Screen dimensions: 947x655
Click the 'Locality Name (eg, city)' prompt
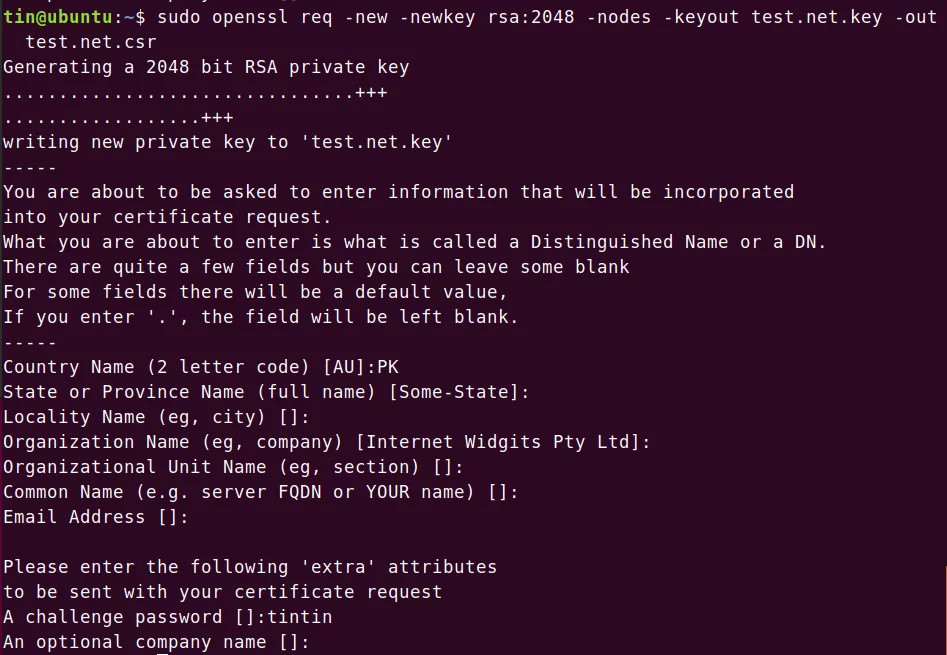[x=134, y=417]
